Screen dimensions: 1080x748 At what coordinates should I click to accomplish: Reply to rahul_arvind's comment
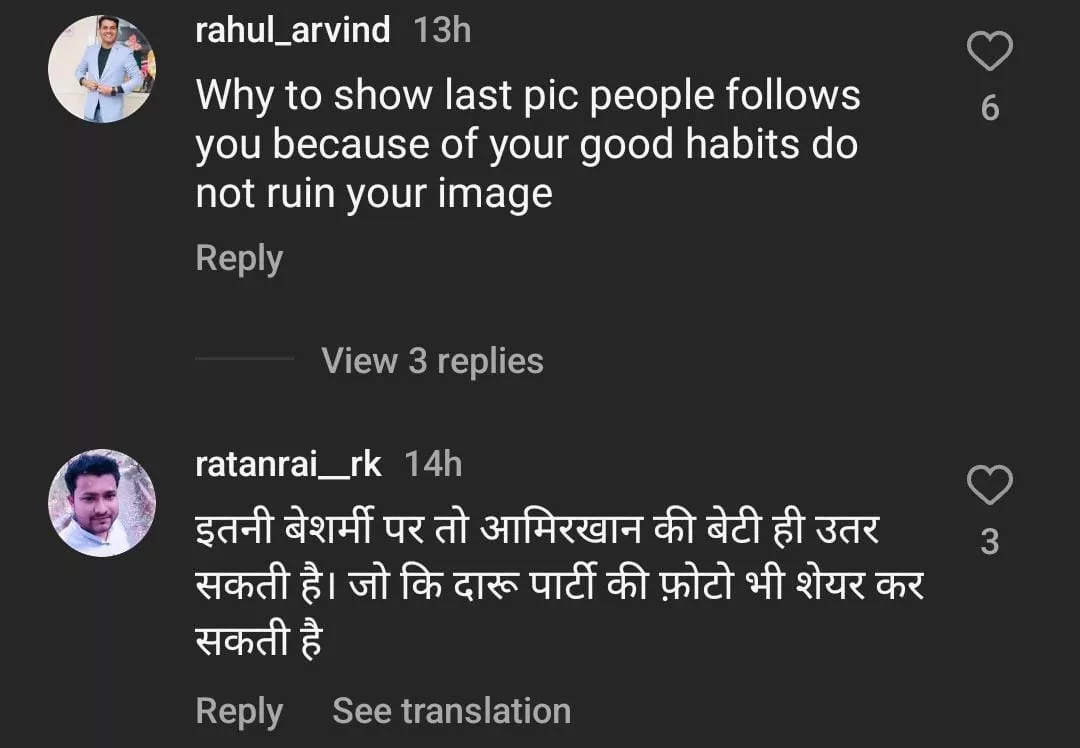click(239, 258)
